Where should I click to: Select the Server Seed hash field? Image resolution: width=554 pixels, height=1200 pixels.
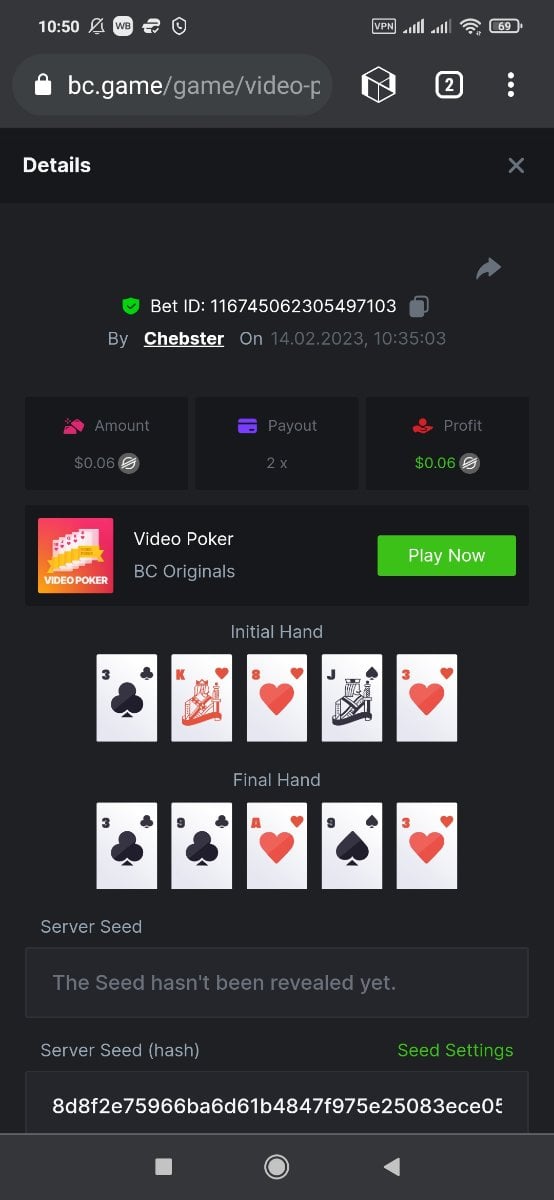277,1105
